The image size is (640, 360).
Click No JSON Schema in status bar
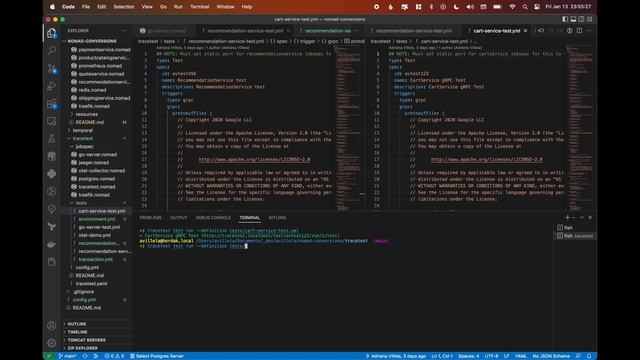pyautogui.click(x=551, y=356)
